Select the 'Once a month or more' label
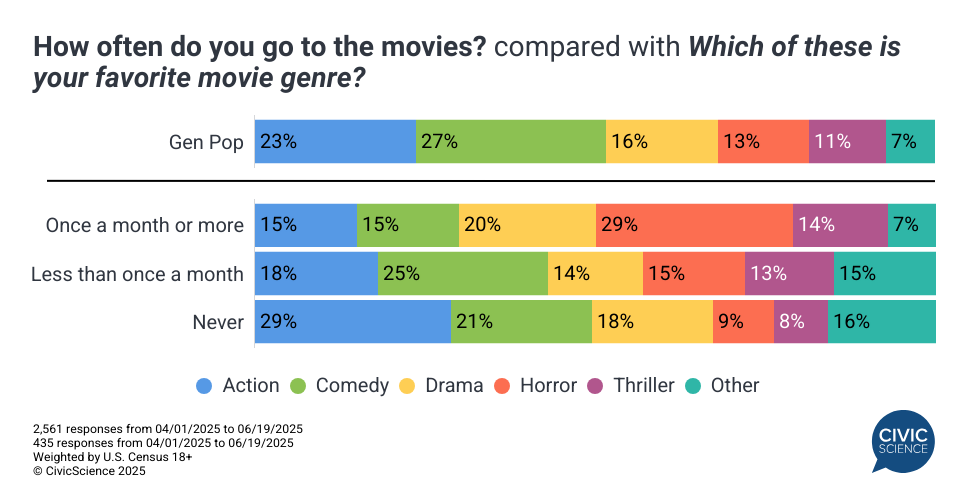 tap(145, 225)
